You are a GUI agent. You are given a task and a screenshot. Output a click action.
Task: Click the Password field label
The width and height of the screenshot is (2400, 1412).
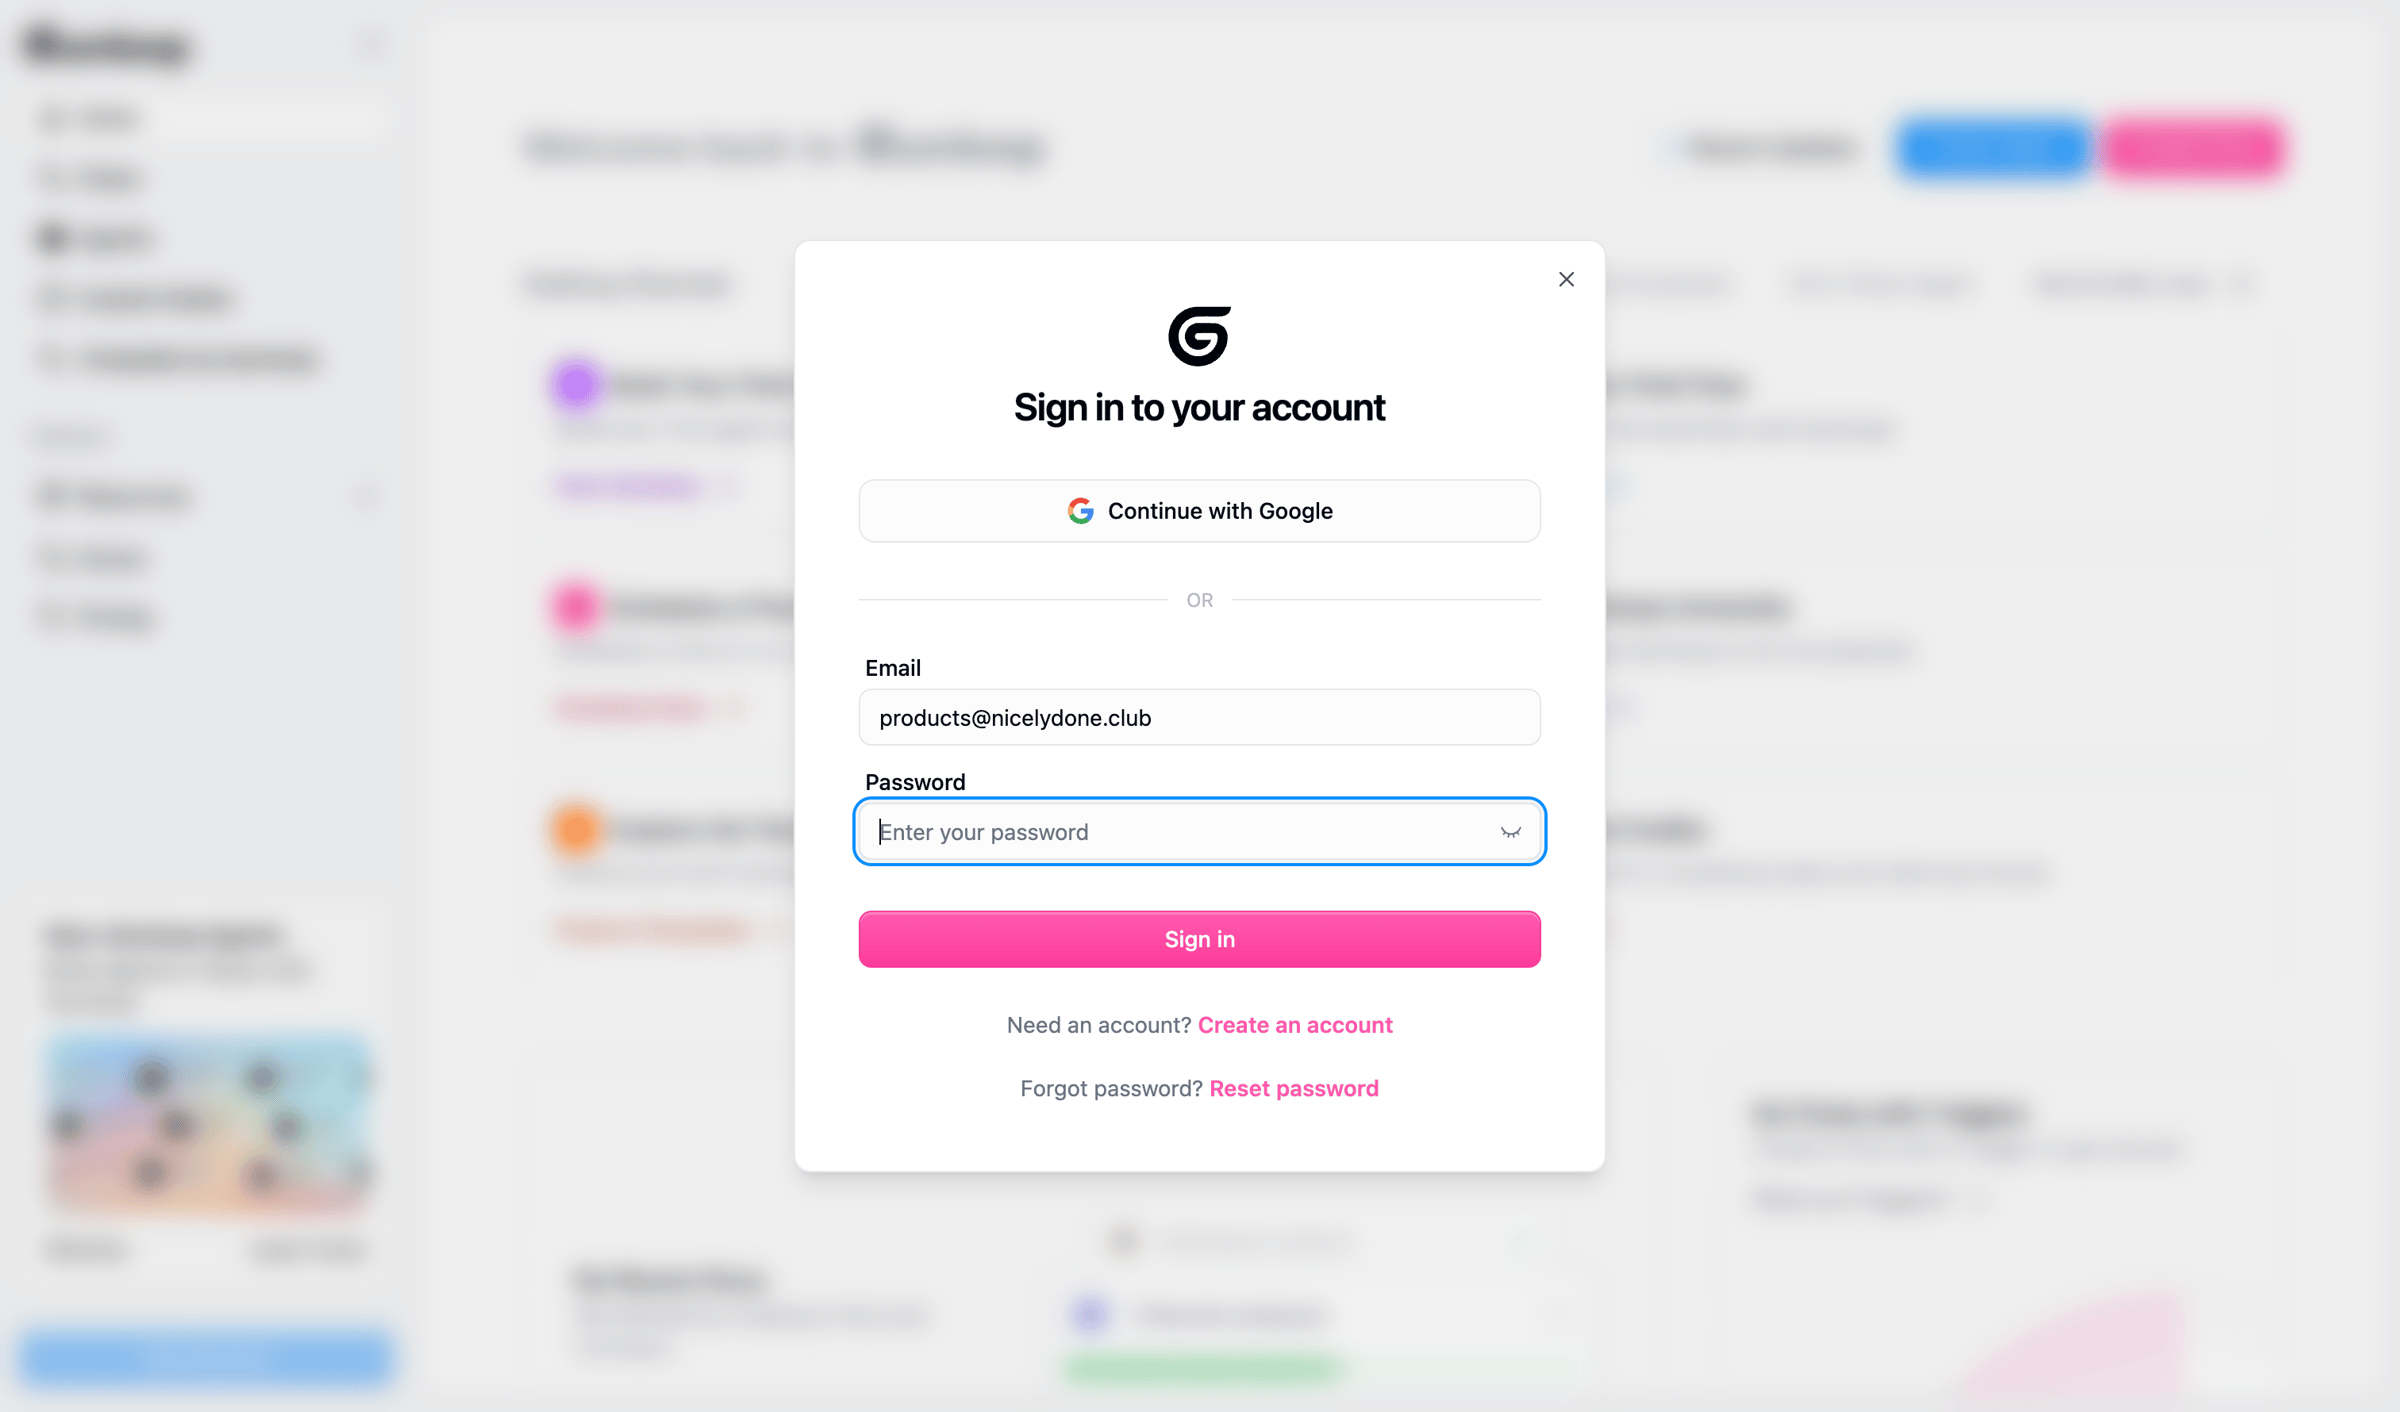[915, 782]
